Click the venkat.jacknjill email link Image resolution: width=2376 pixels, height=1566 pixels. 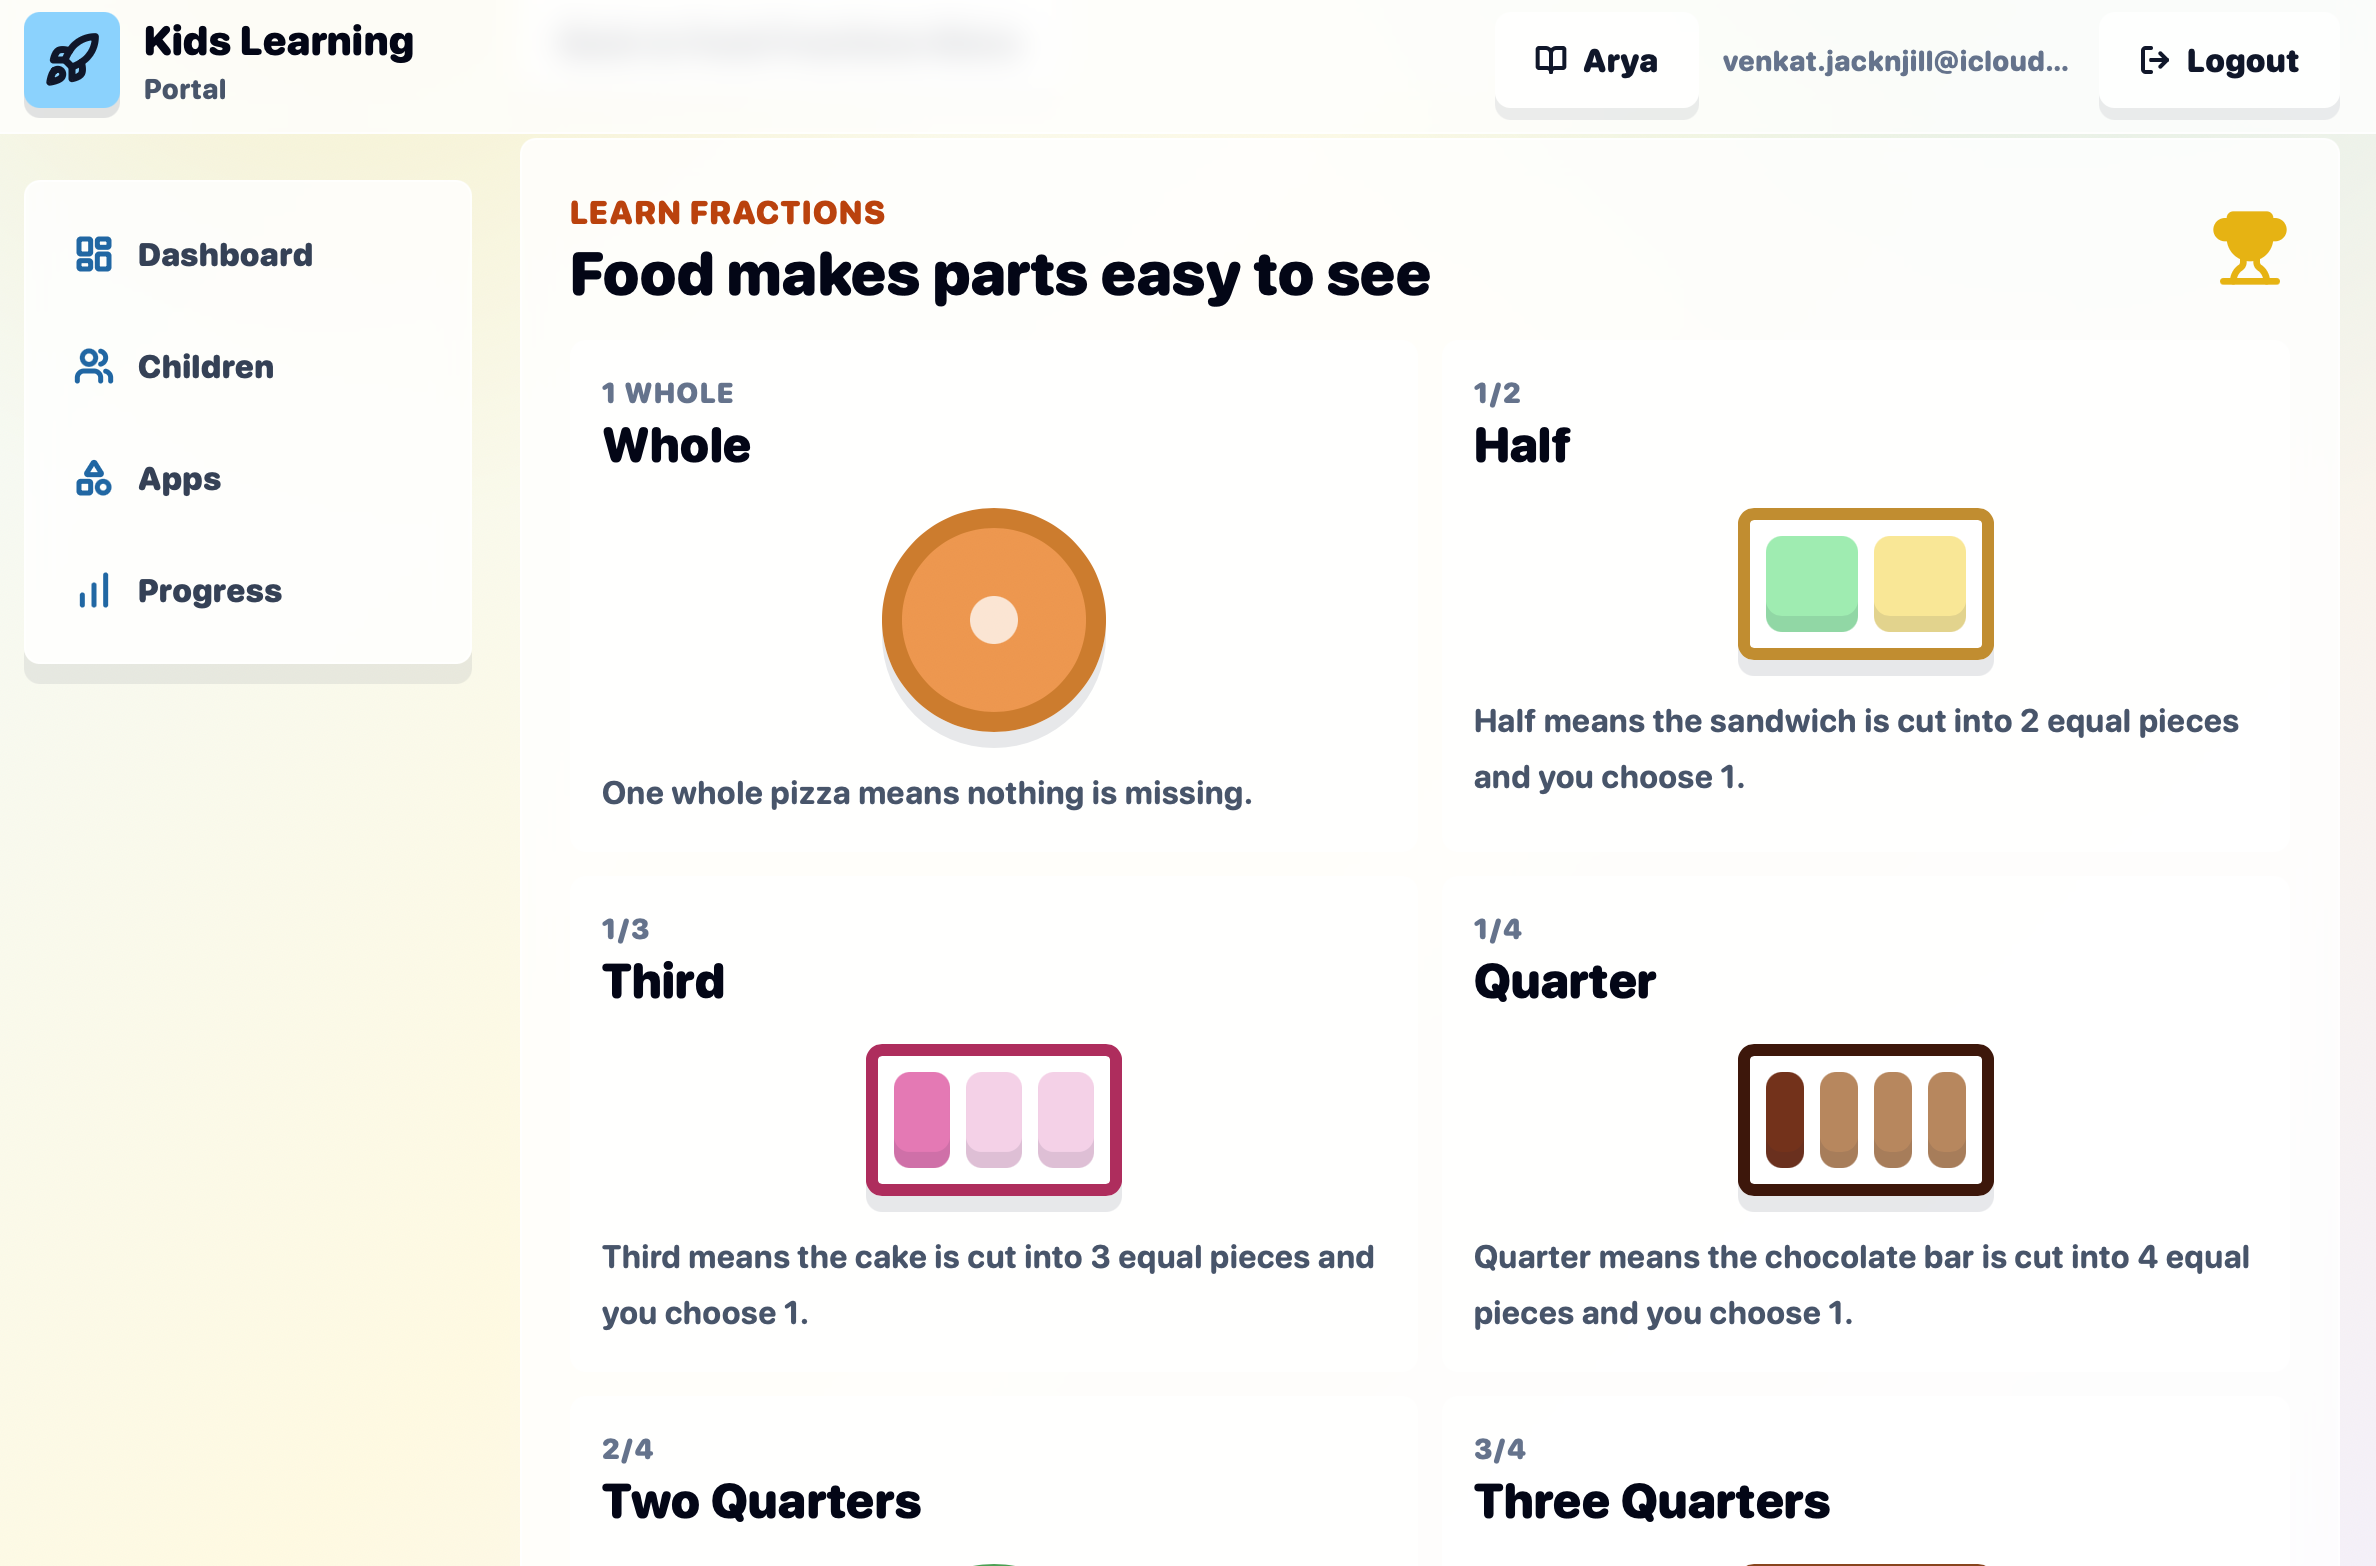1895,61
